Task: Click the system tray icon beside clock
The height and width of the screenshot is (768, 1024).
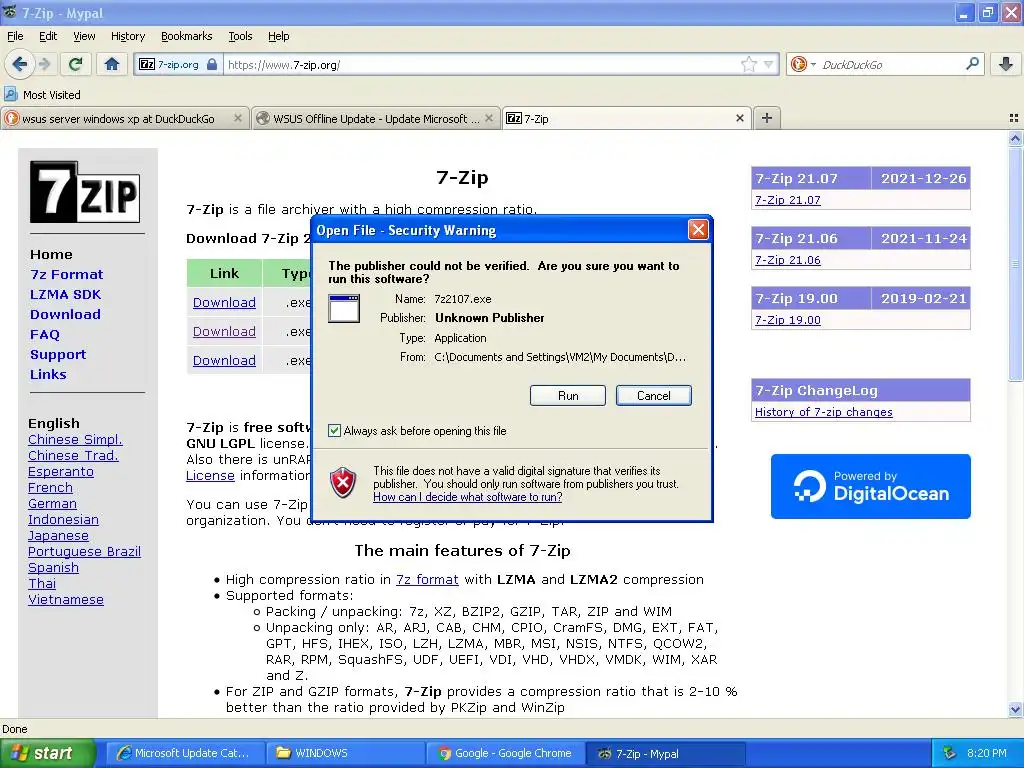Action: 950,753
